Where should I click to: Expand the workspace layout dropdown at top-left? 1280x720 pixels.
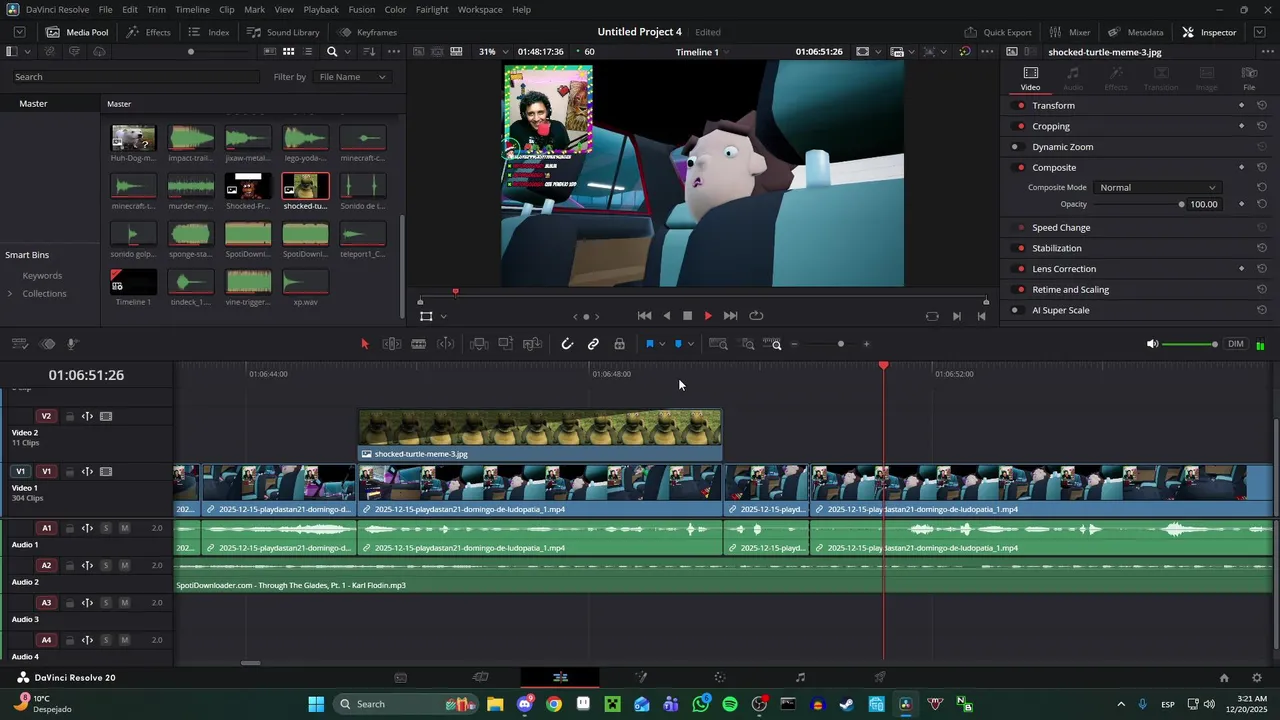click(x=19, y=32)
